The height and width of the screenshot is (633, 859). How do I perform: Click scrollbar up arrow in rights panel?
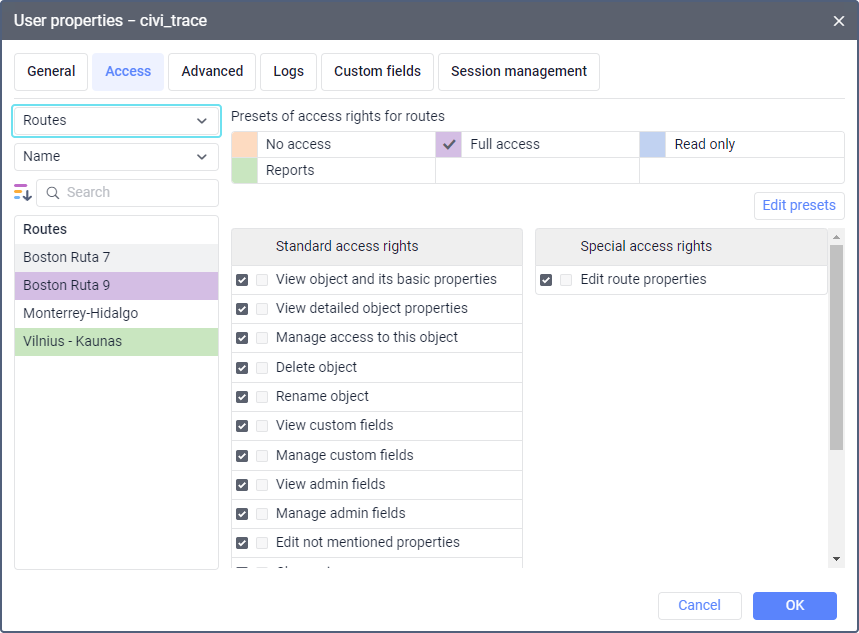(x=836, y=236)
